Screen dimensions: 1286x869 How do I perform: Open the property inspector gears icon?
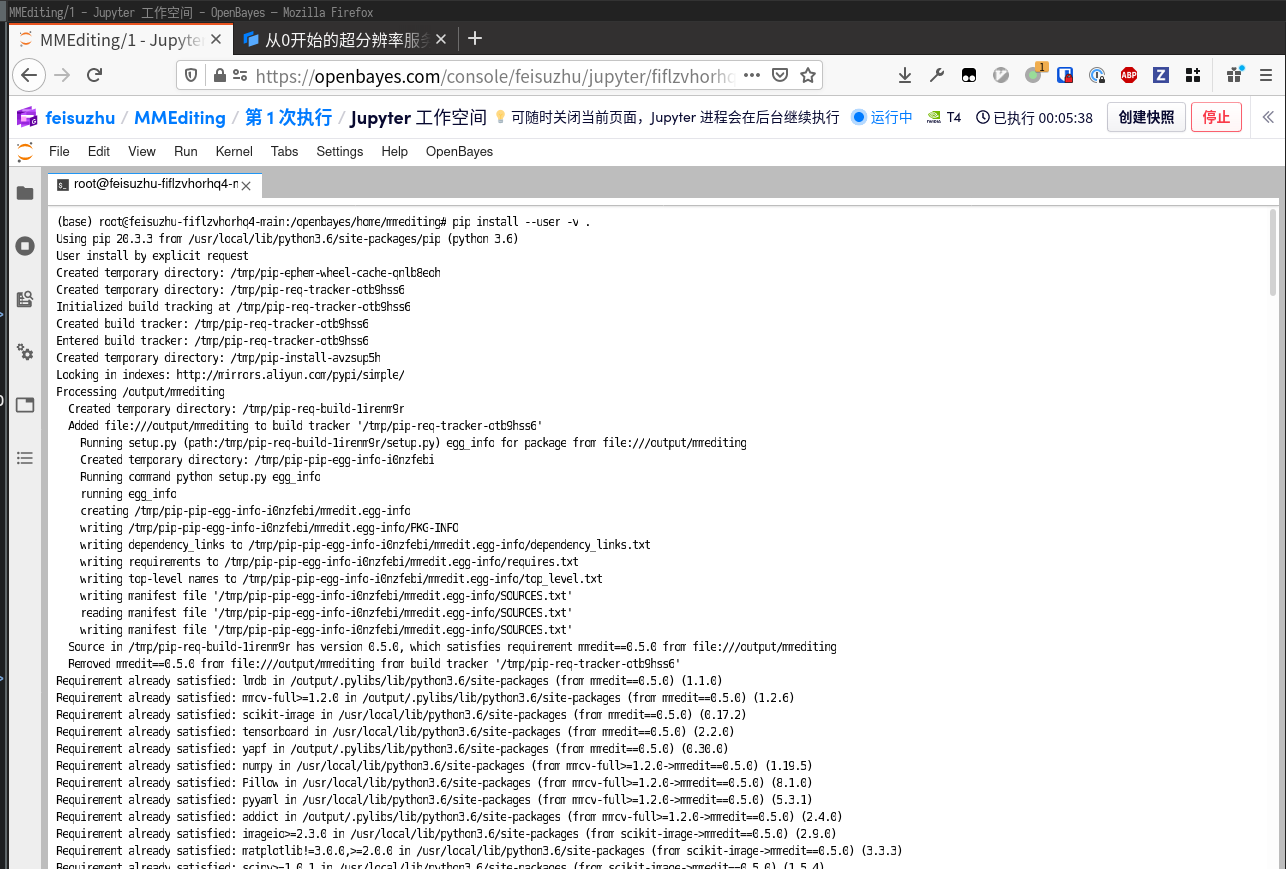(x=25, y=352)
